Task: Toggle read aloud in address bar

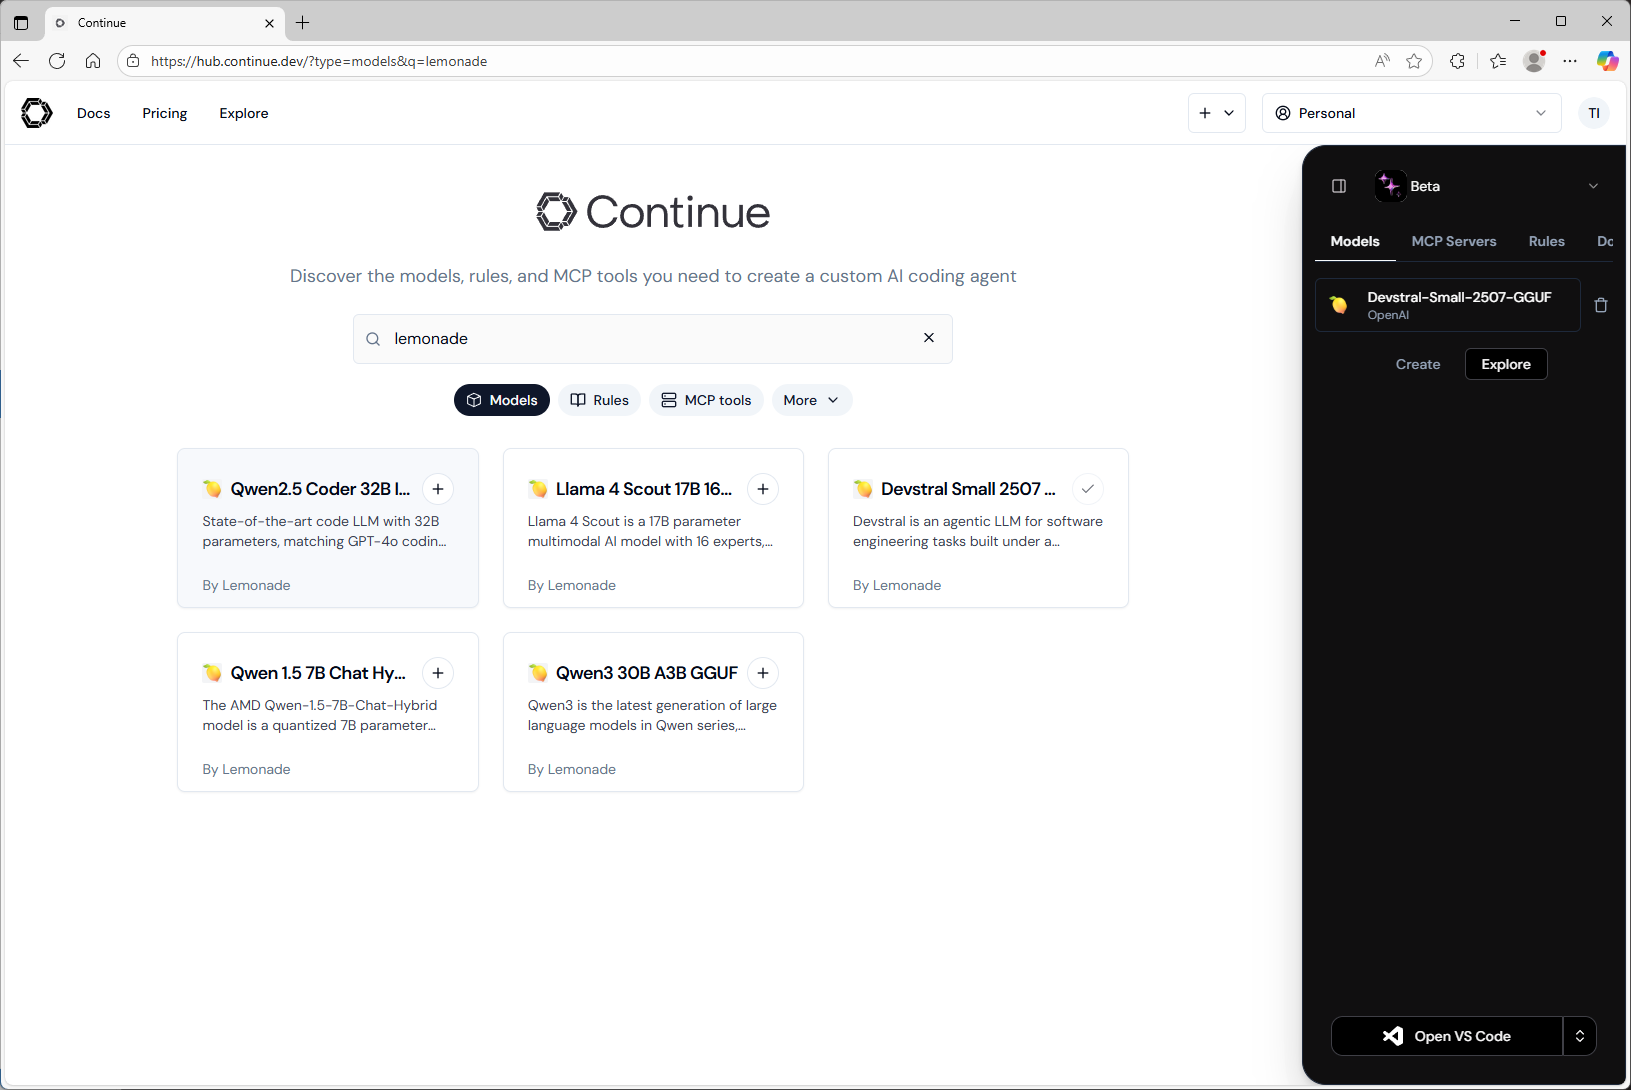Action: click(1382, 61)
